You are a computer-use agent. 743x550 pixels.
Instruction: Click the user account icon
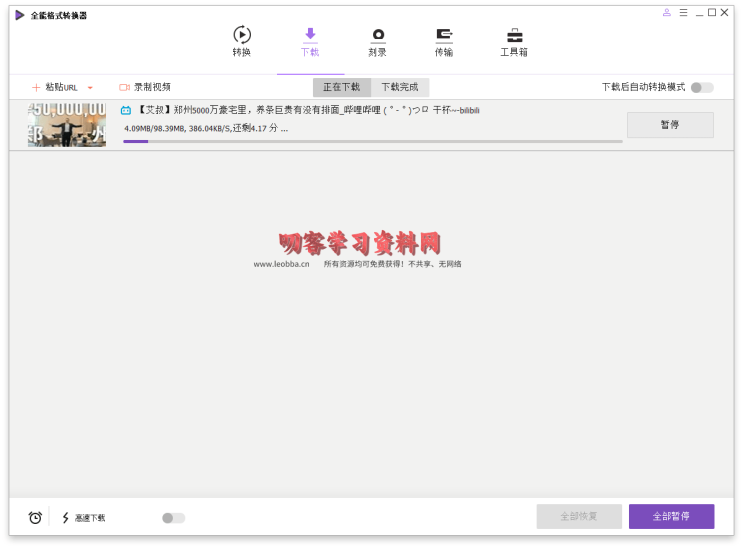(x=667, y=13)
